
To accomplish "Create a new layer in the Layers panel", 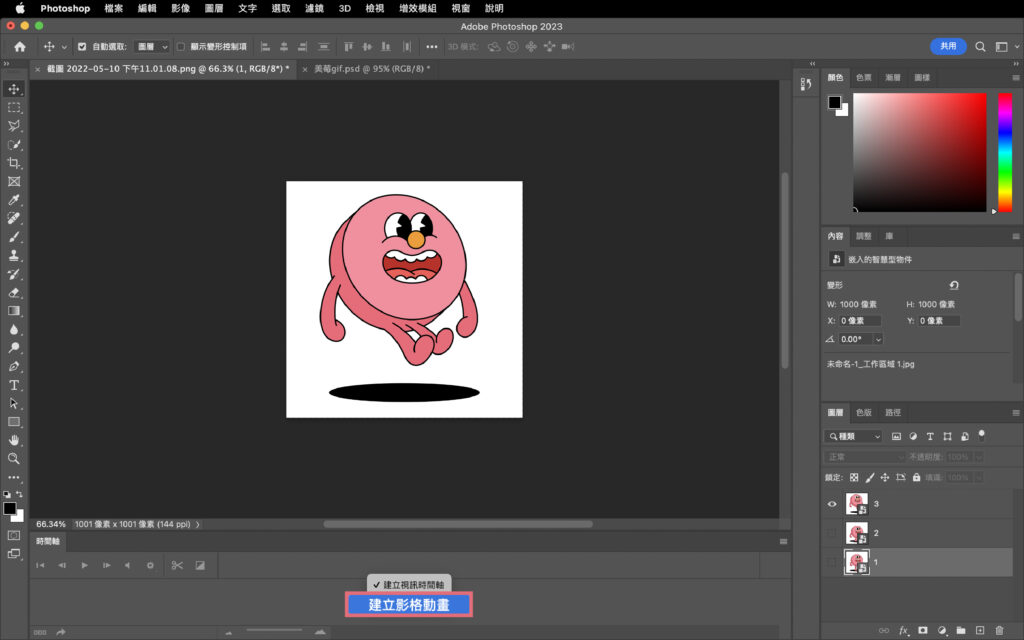I will pos(980,630).
